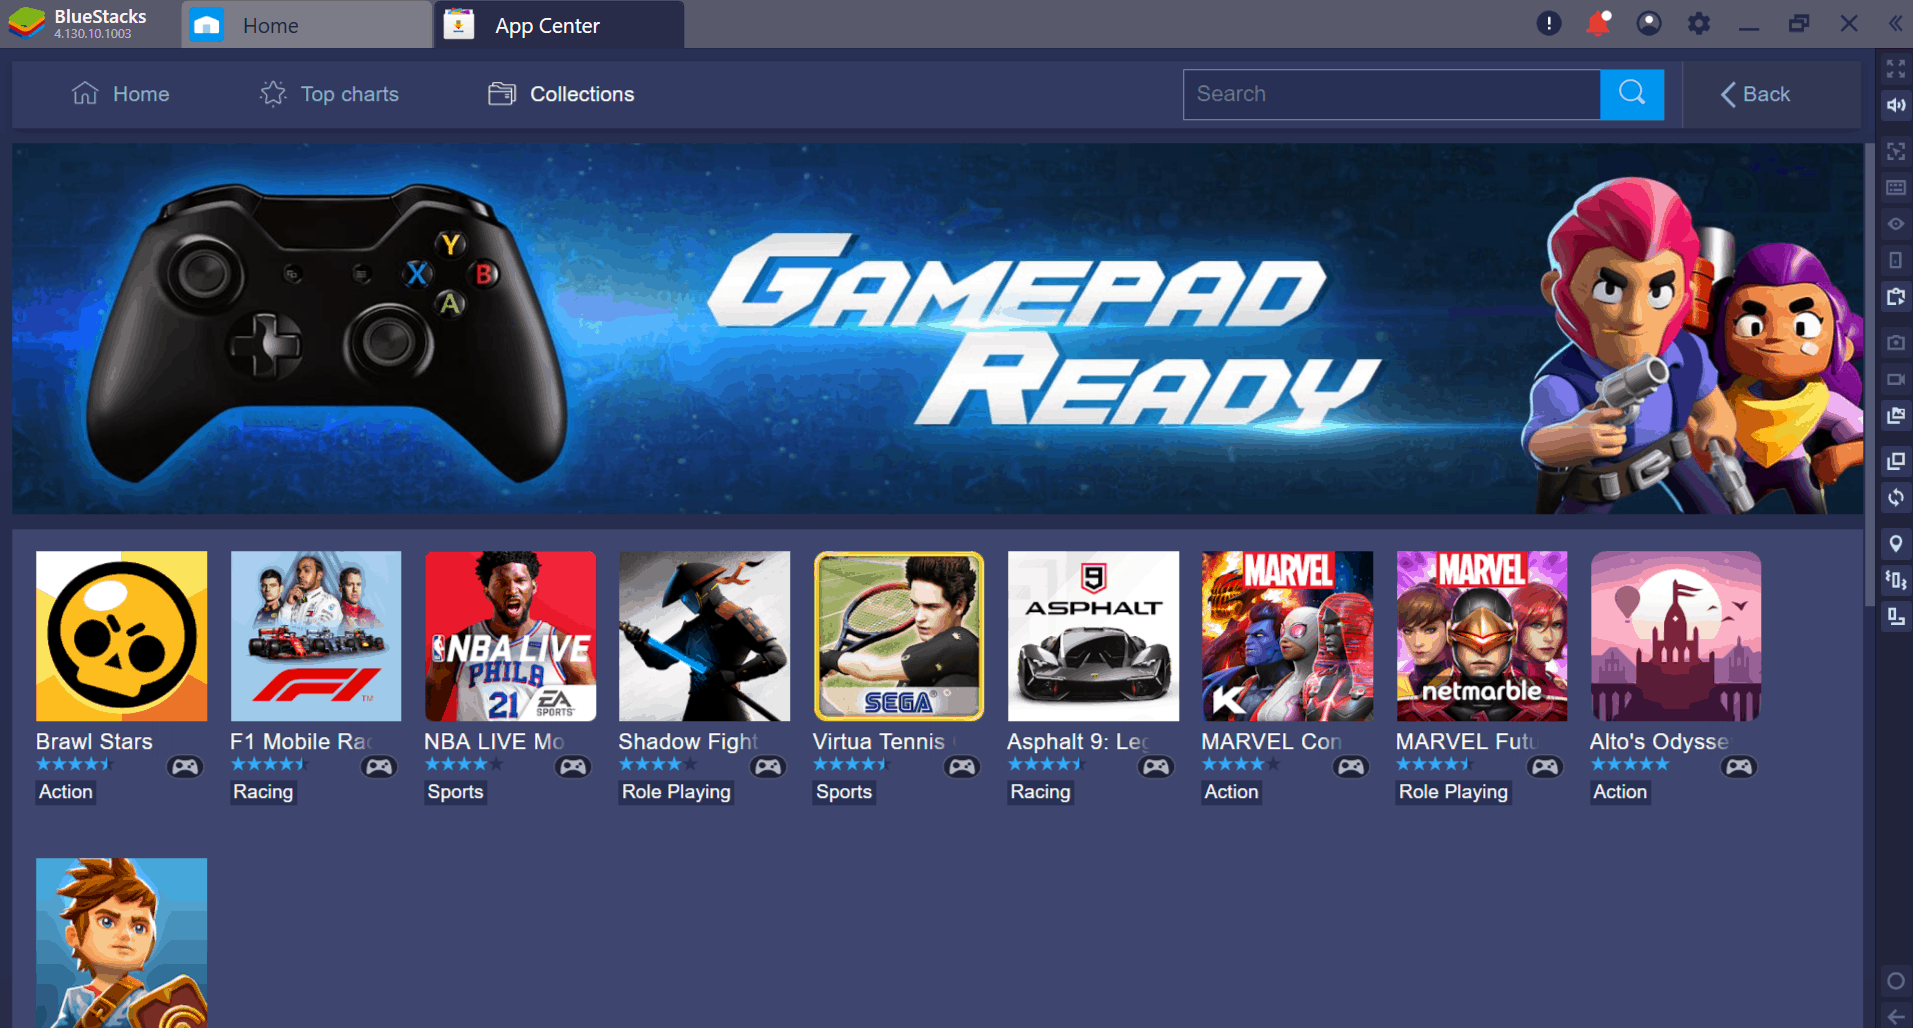This screenshot has height=1028, width=1913.
Task: Click gamepad icon for Brawl Stars
Action: (x=185, y=767)
